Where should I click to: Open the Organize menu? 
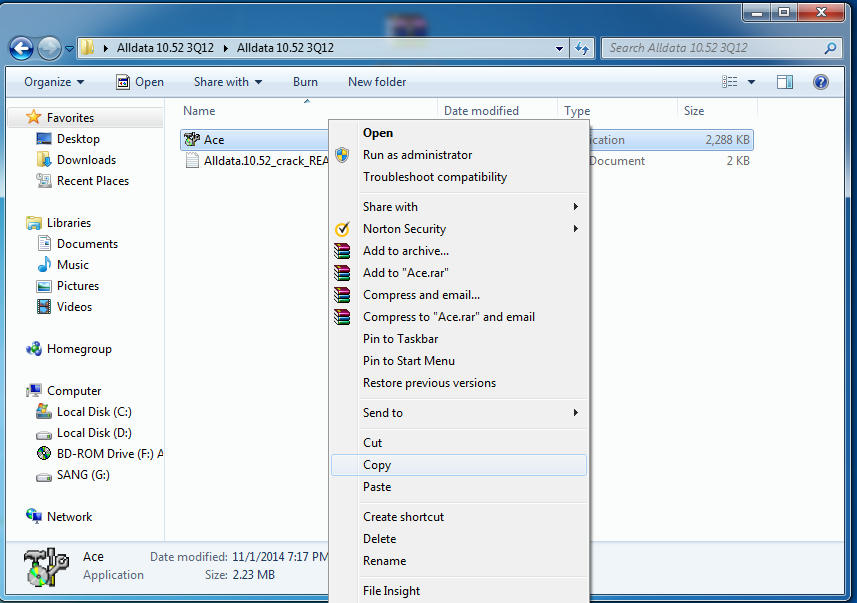pyautogui.click(x=54, y=82)
